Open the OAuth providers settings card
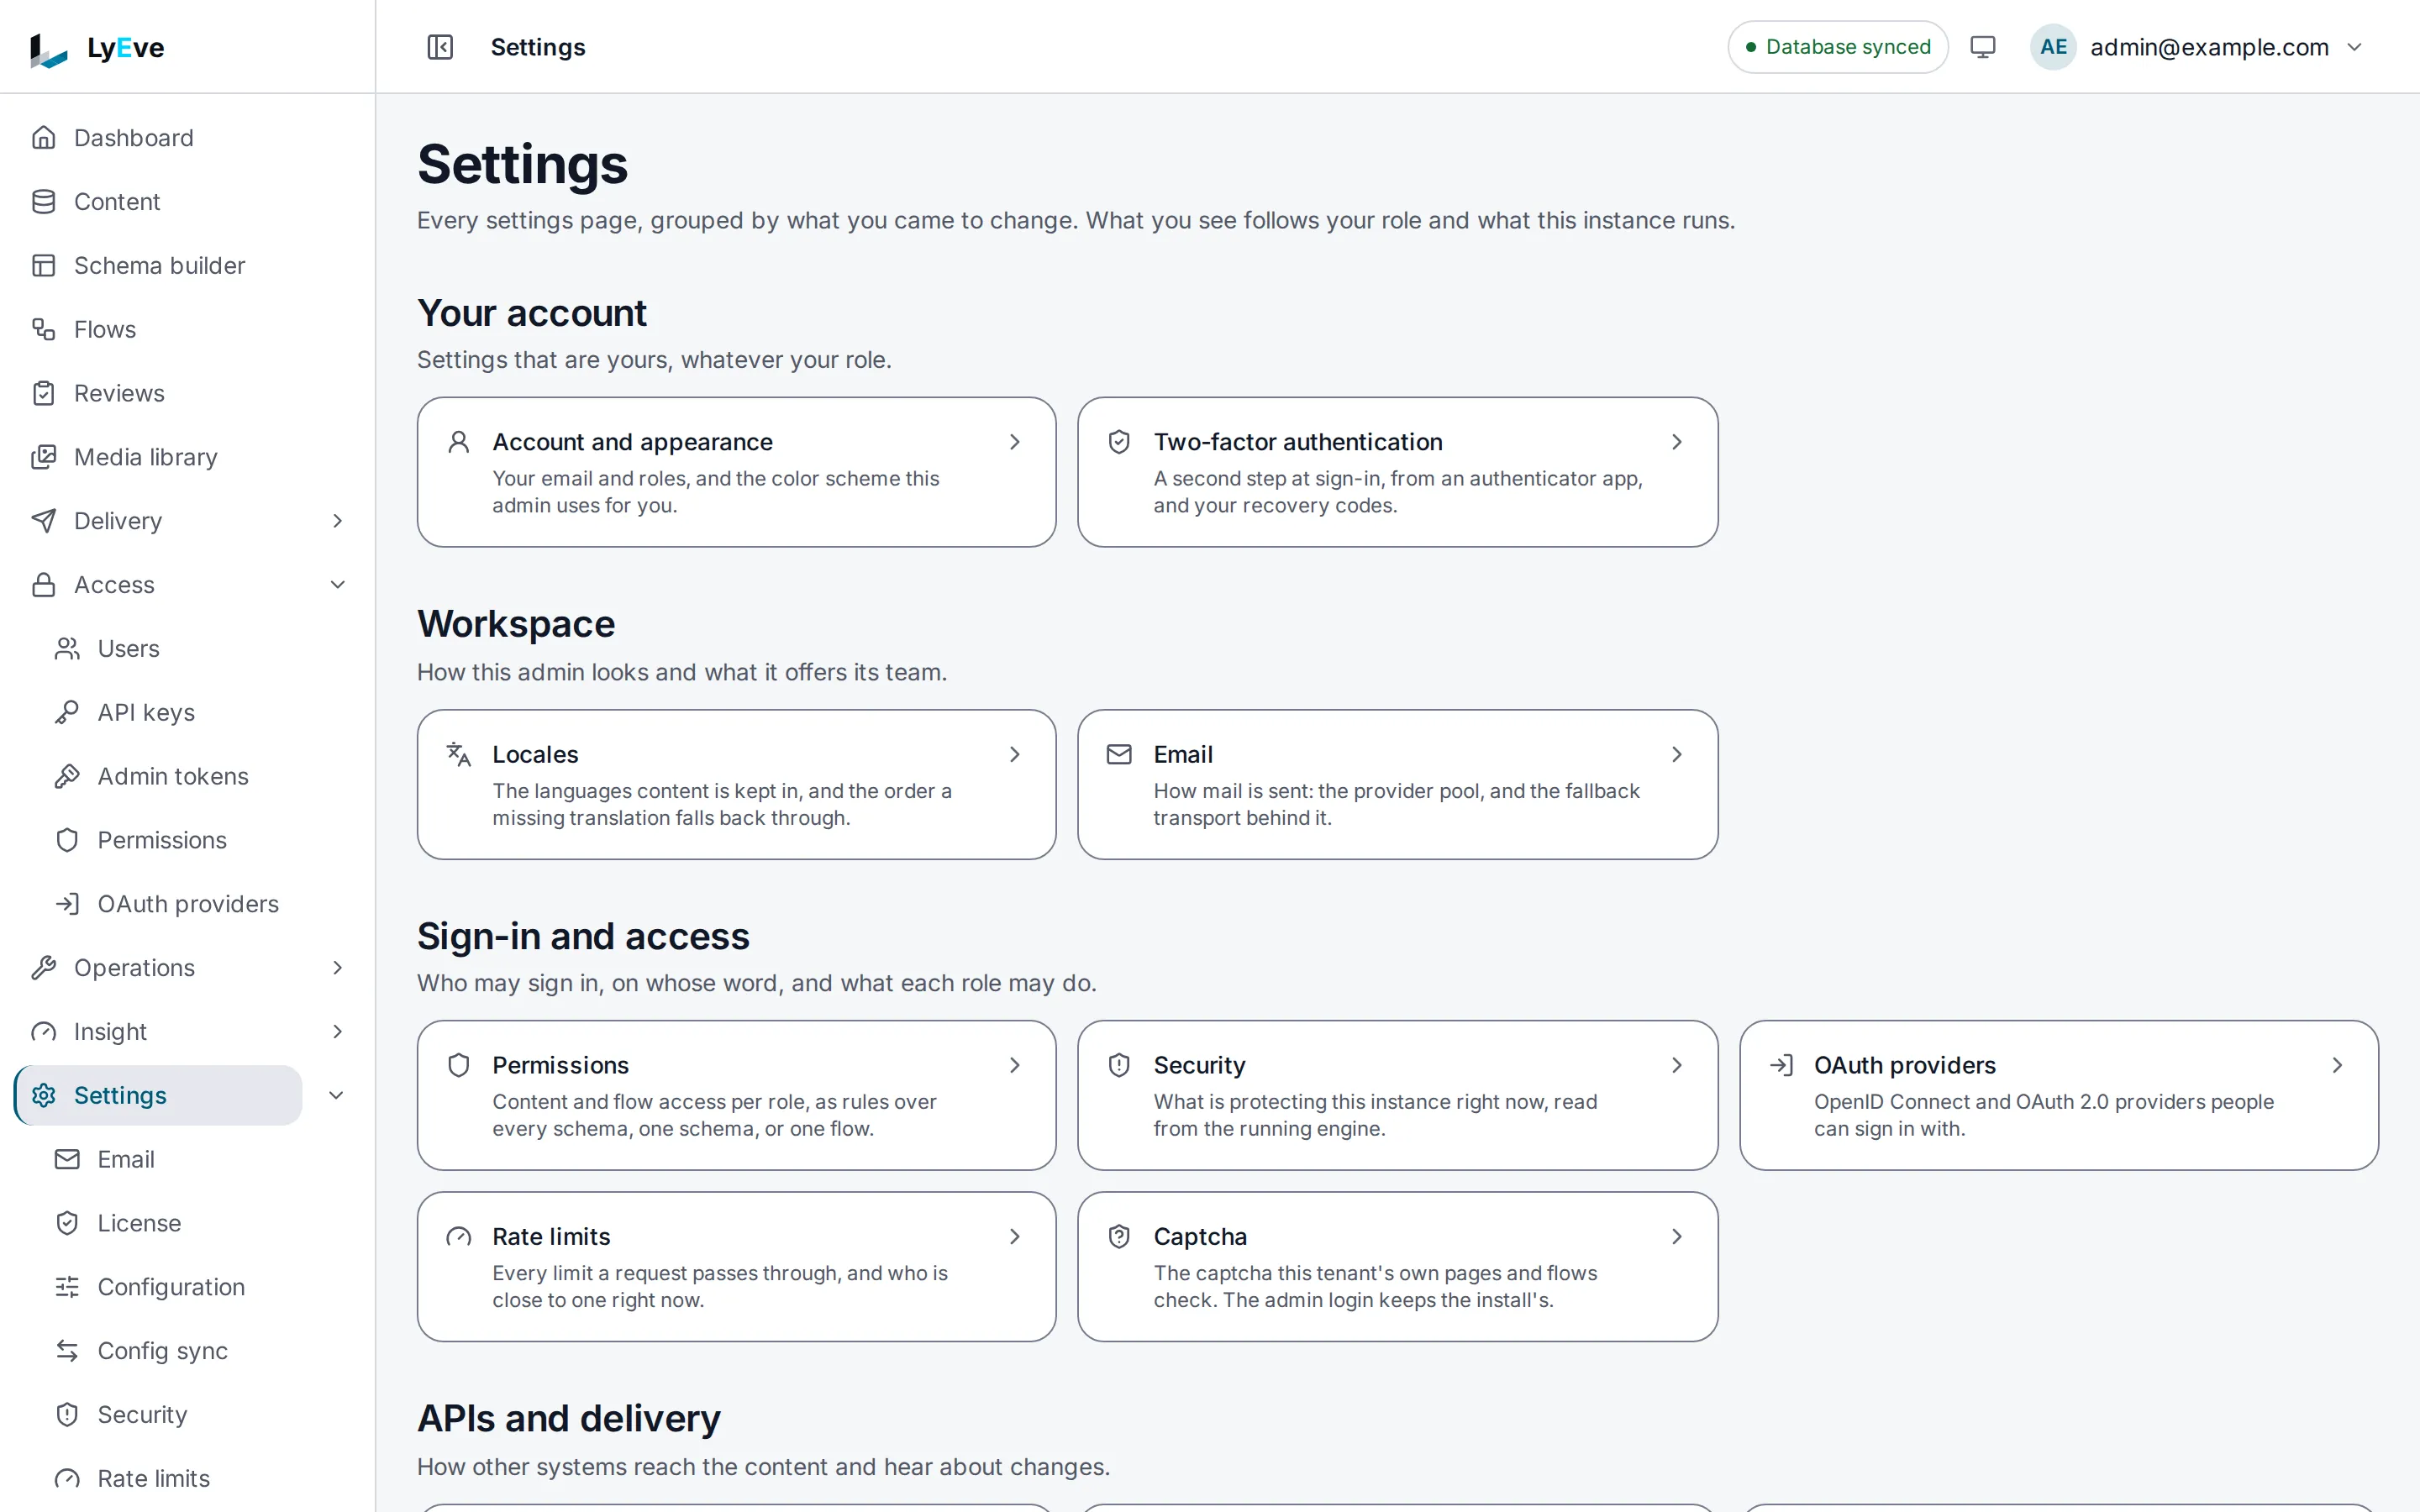 [x=2058, y=1095]
